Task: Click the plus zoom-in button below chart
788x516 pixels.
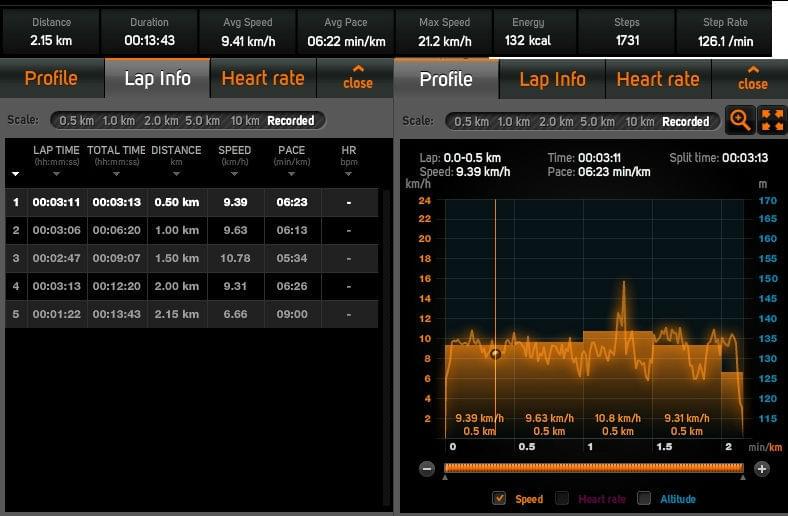Action: (x=762, y=468)
